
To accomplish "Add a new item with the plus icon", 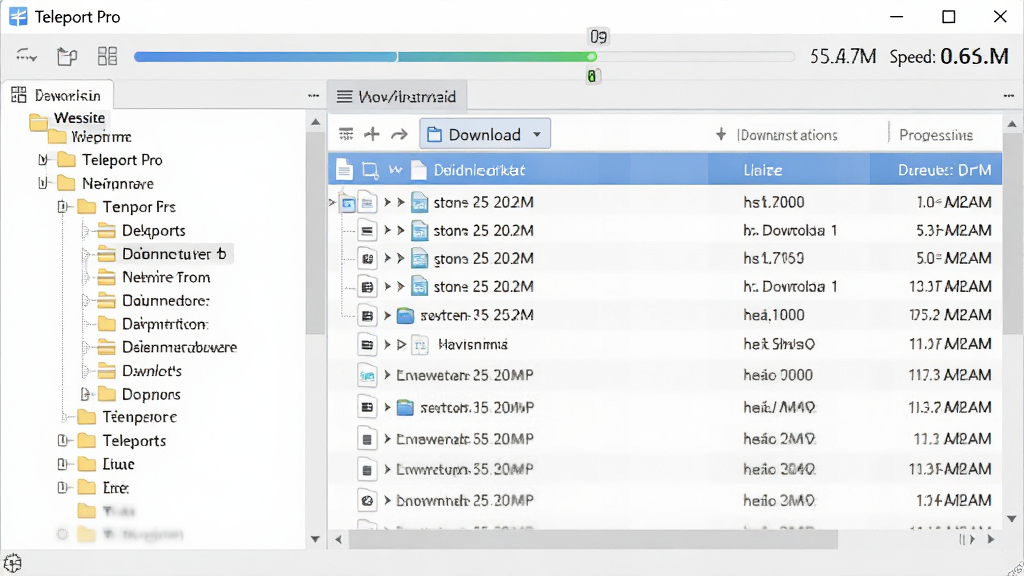I will (372, 135).
